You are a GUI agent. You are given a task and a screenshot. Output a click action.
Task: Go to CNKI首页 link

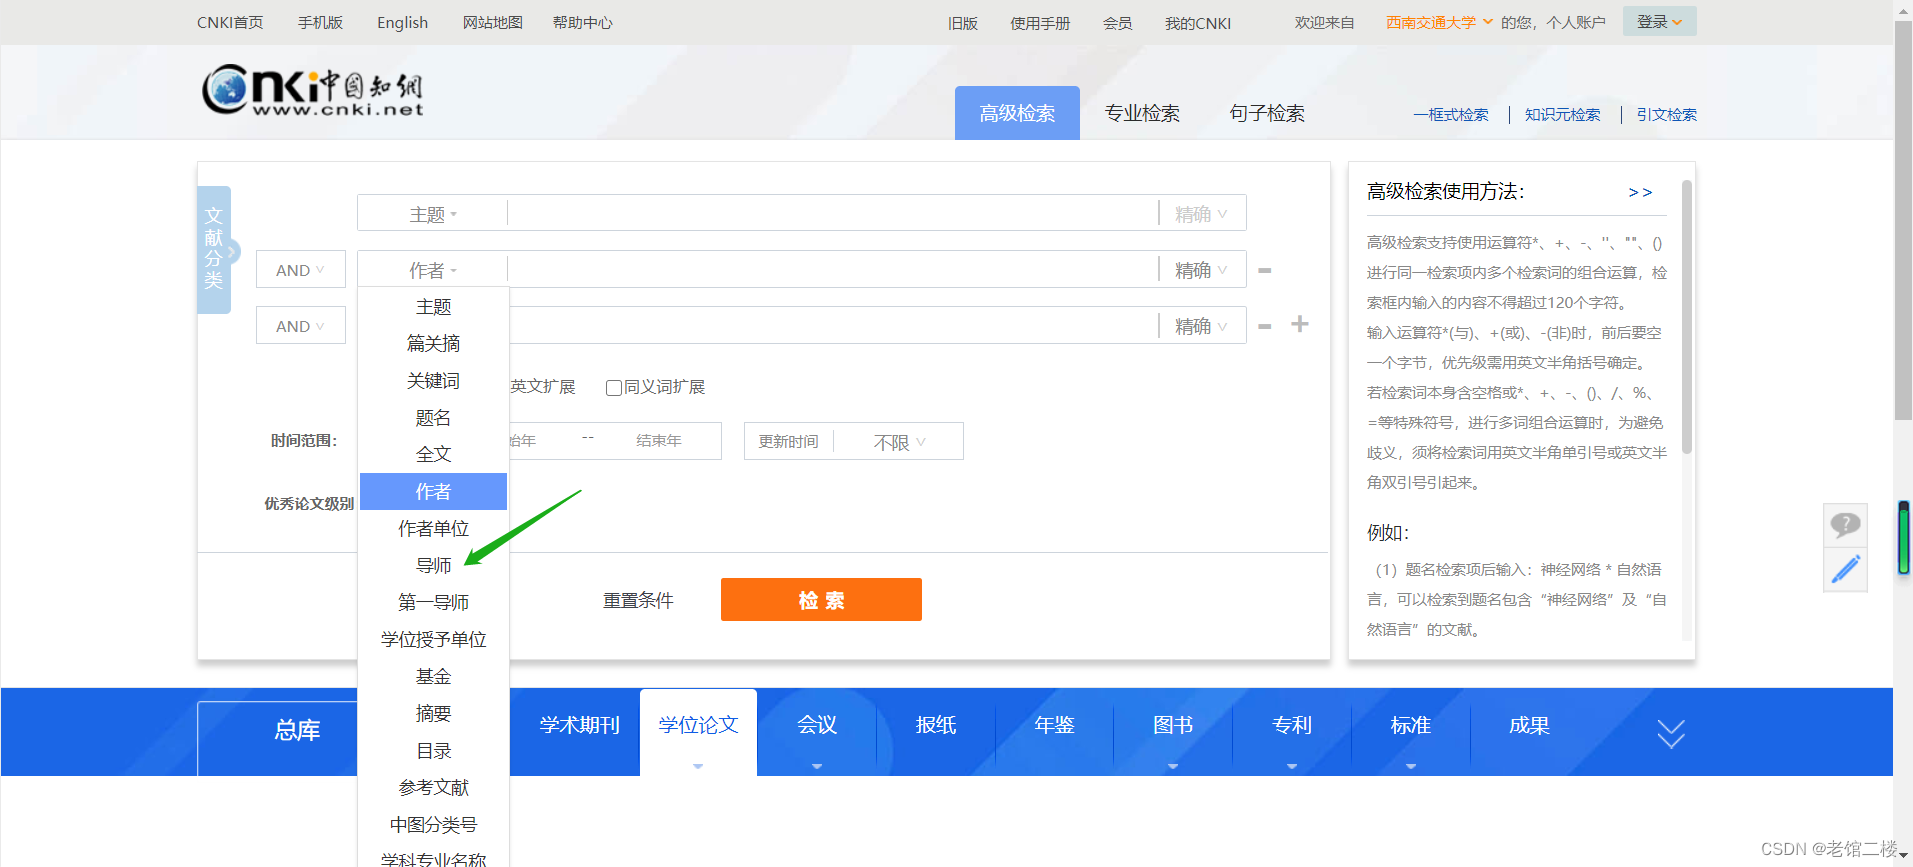pyautogui.click(x=230, y=23)
